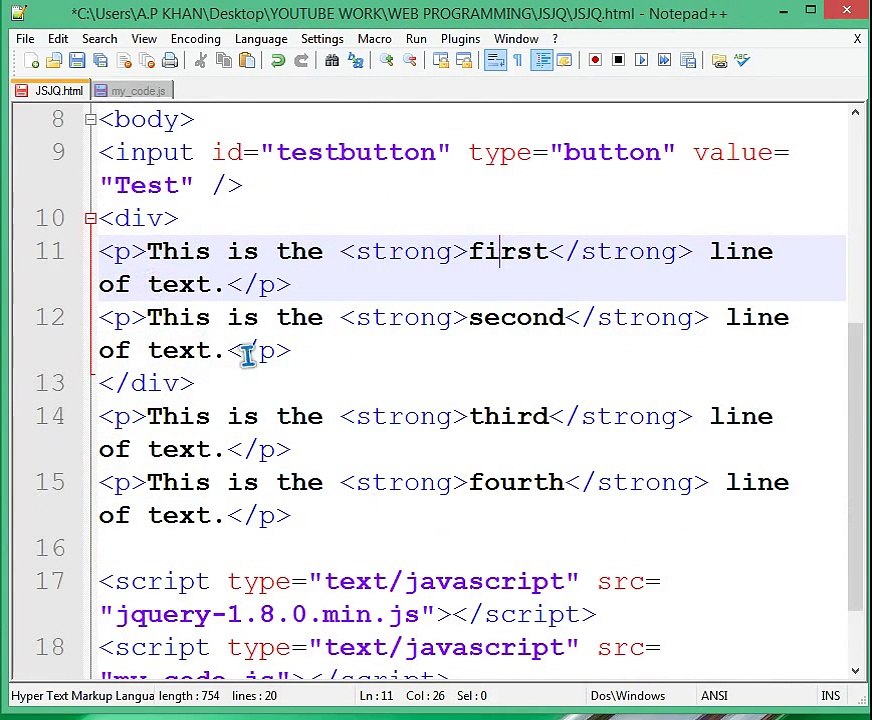
Task: Open the Plugins menu
Action: 460,38
